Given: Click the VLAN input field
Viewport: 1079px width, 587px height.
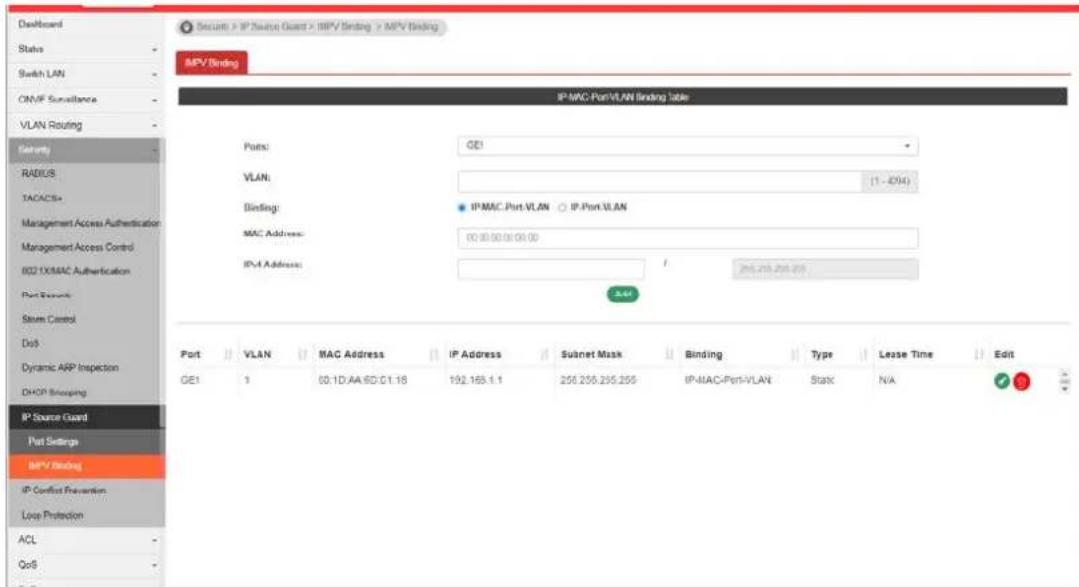Looking at the screenshot, I should (x=660, y=181).
